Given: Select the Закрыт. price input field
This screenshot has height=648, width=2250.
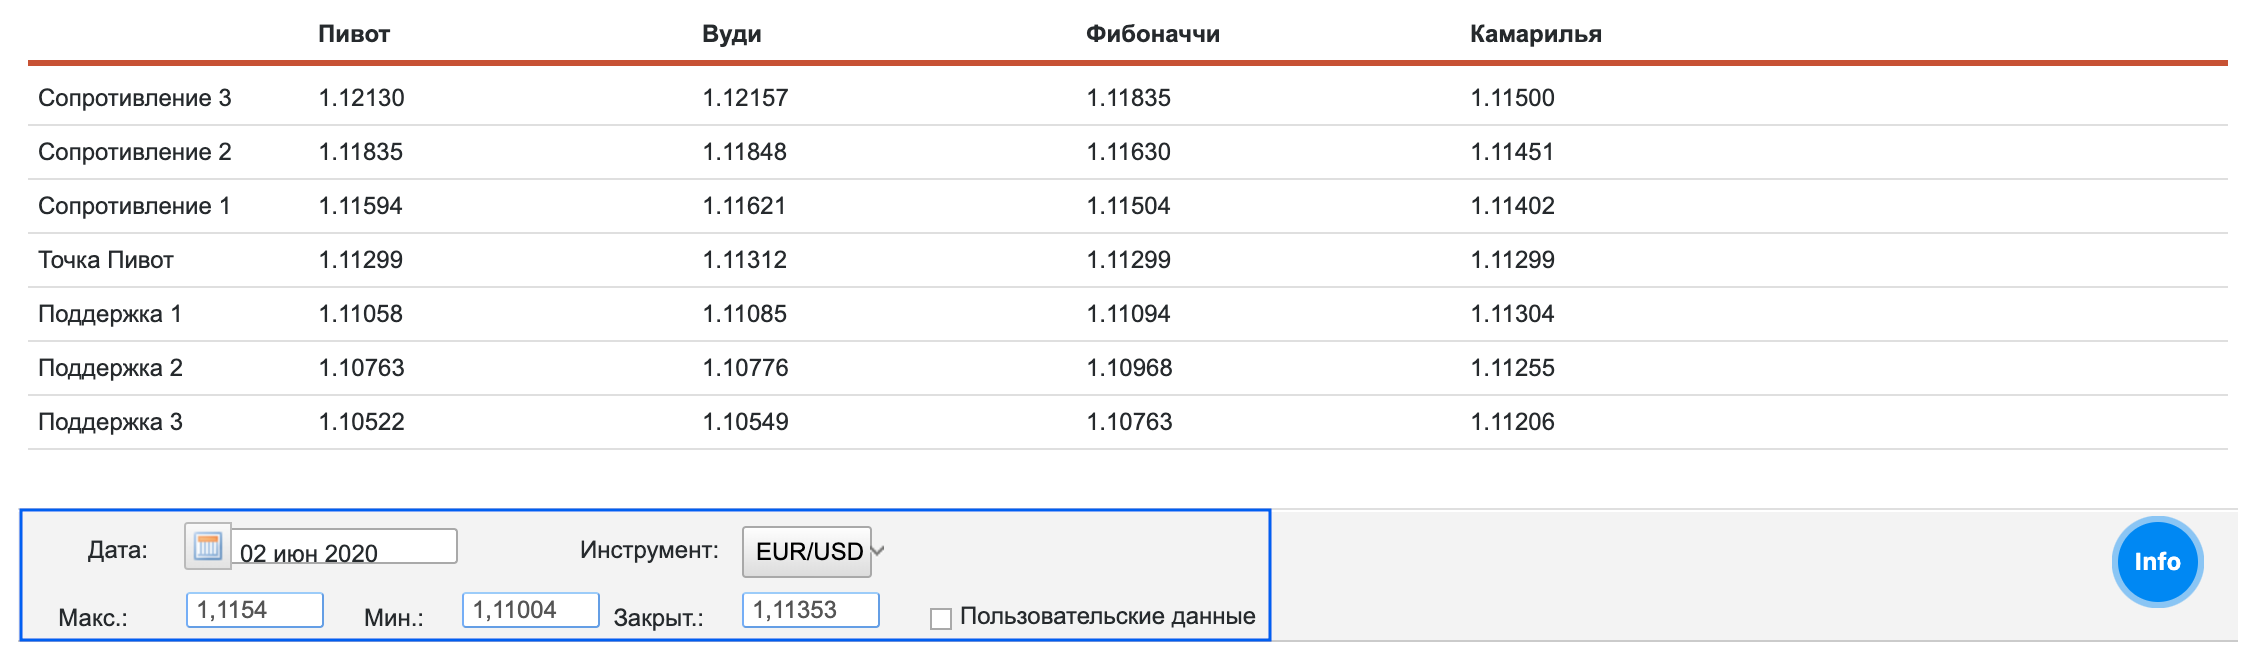Looking at the screenshot, I should pyautogui.click(x=810, y=610).
